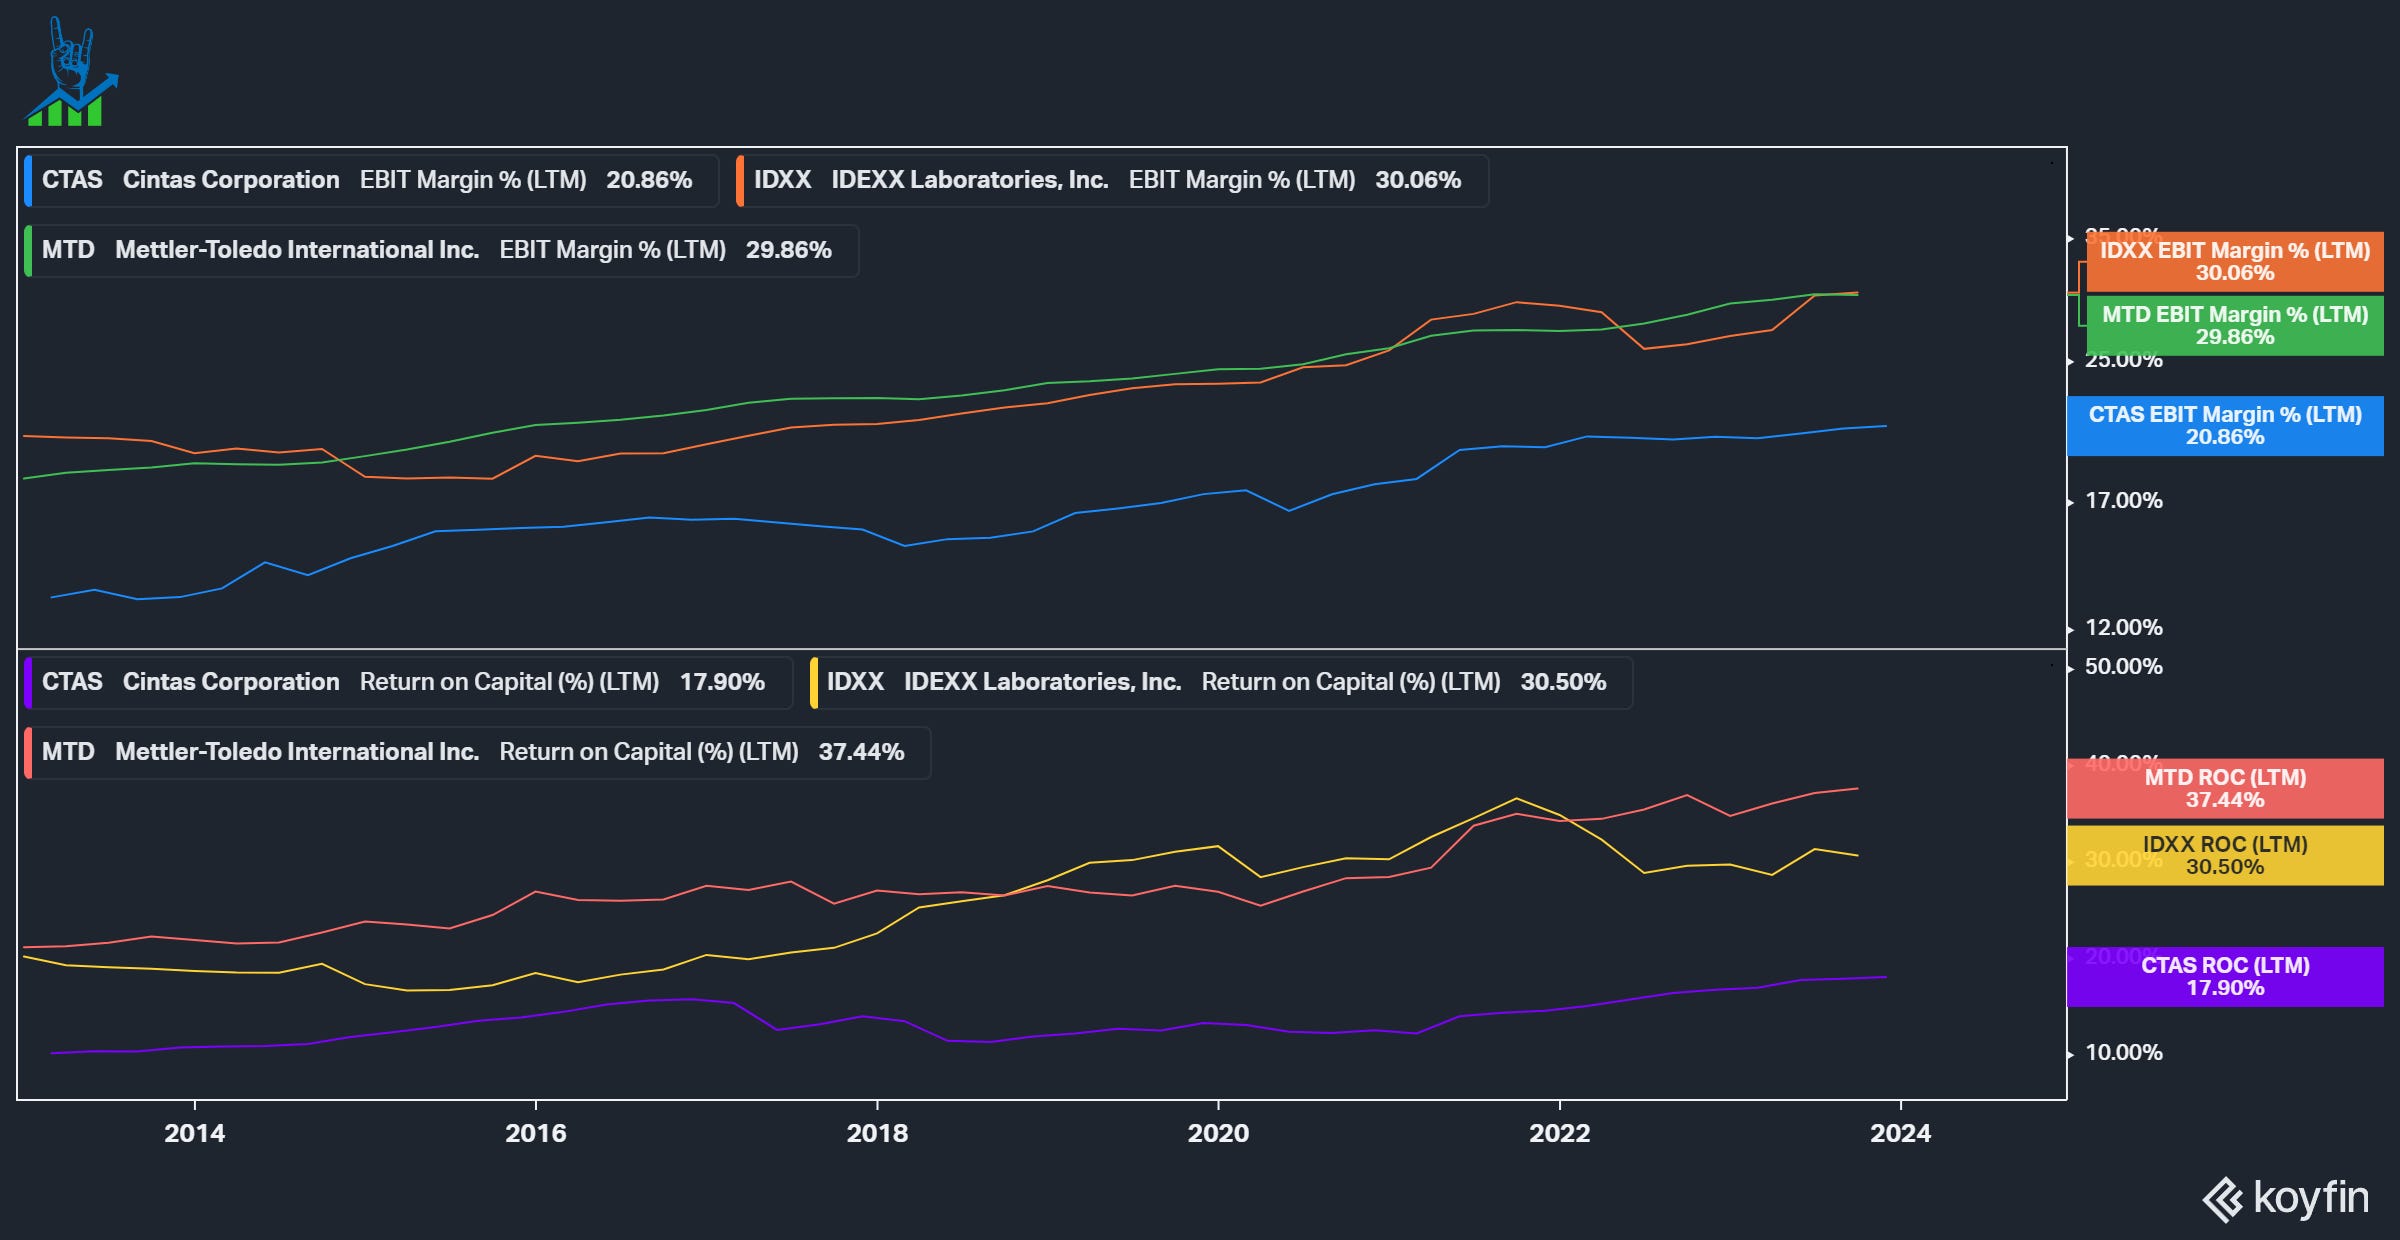The image size is (2400, 1240).
Task: Click the 17.00% upper axis label
Action: [2124, 501]
